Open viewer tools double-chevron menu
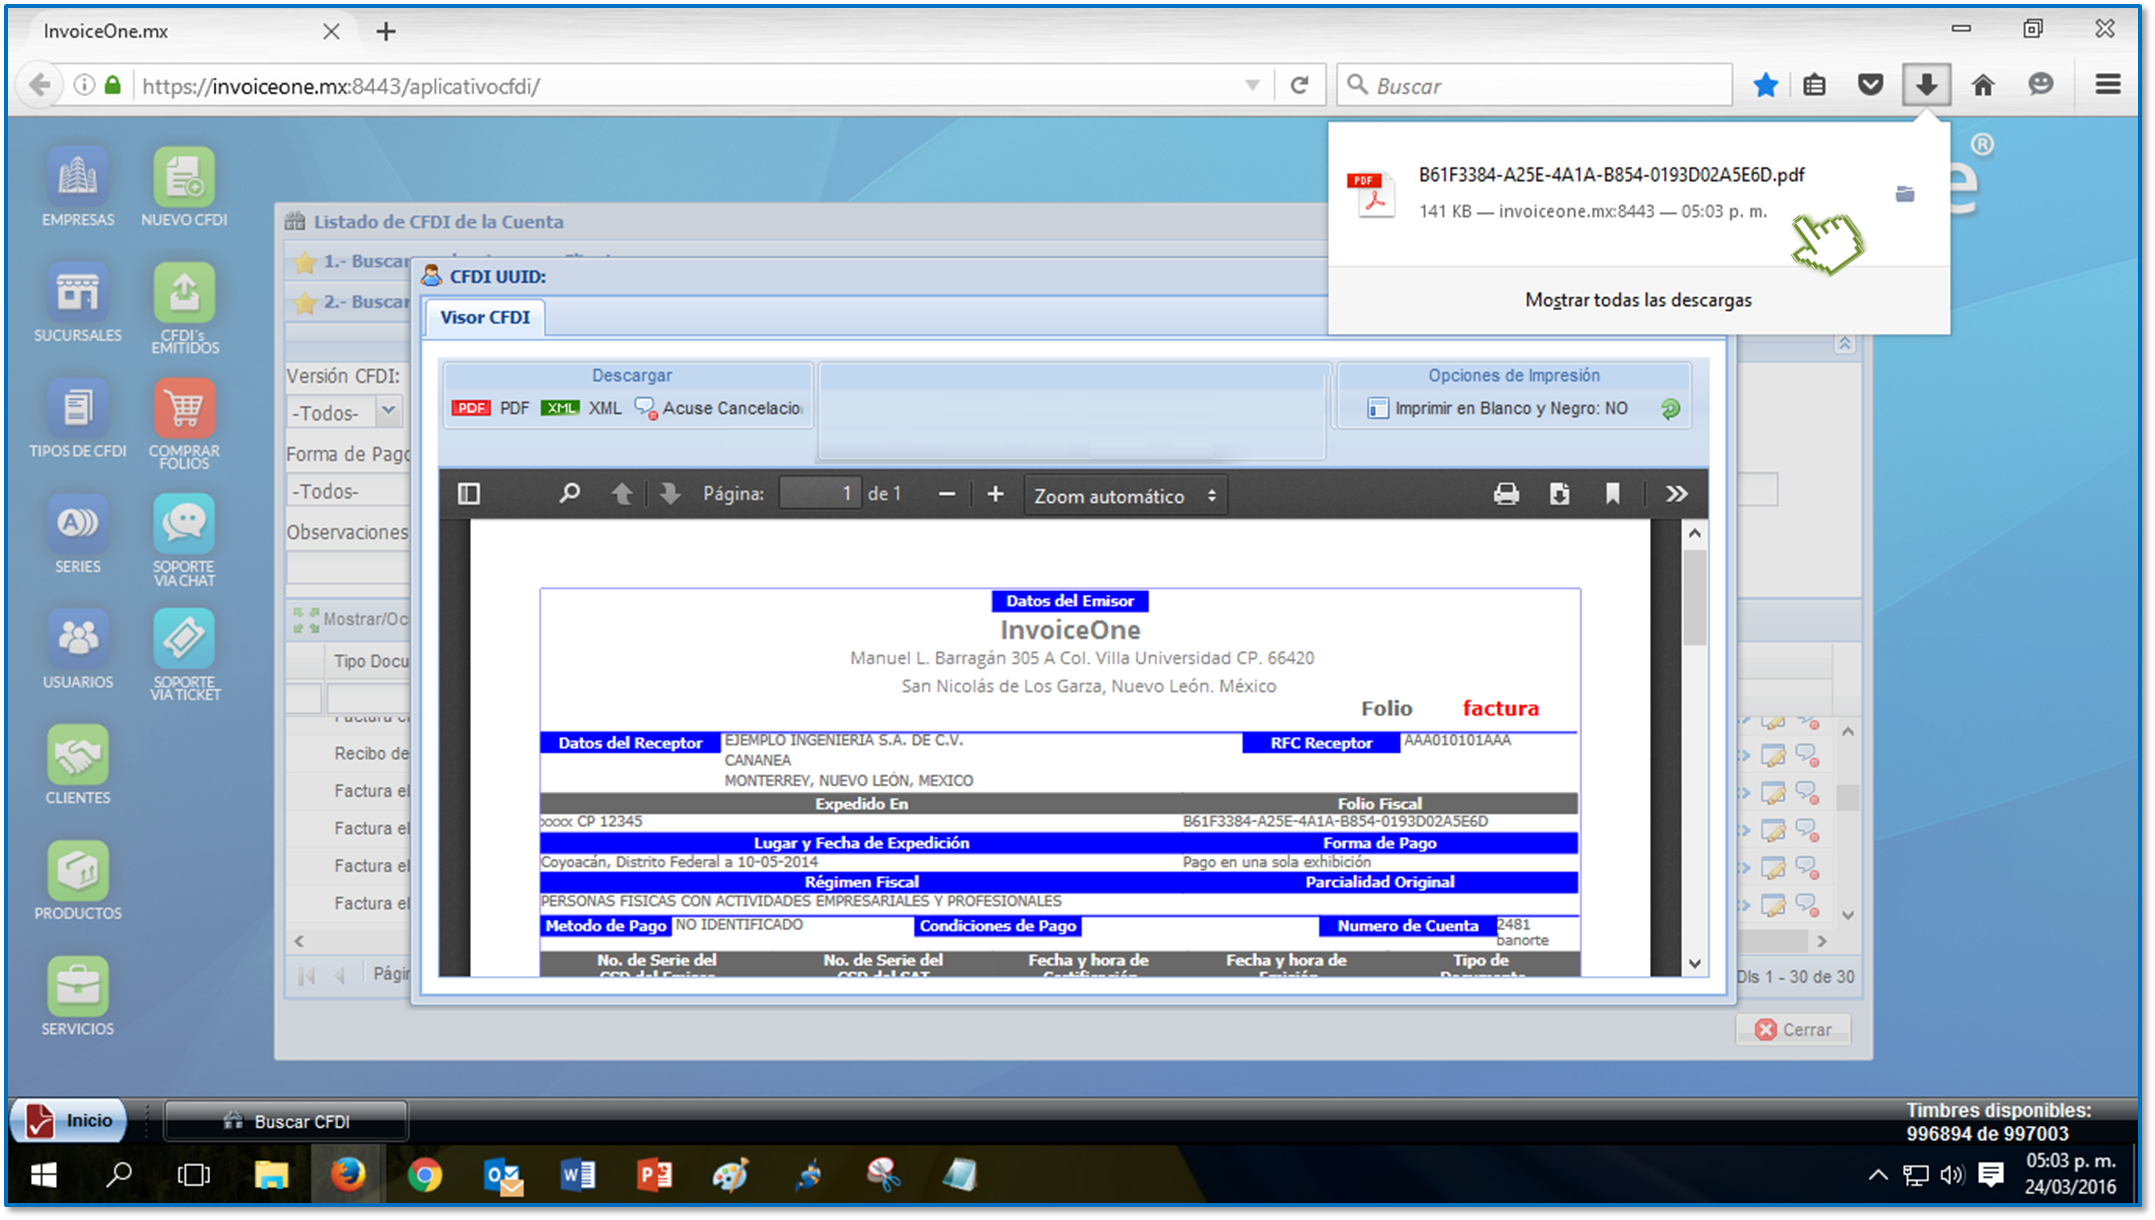 tap(1677, 494)
